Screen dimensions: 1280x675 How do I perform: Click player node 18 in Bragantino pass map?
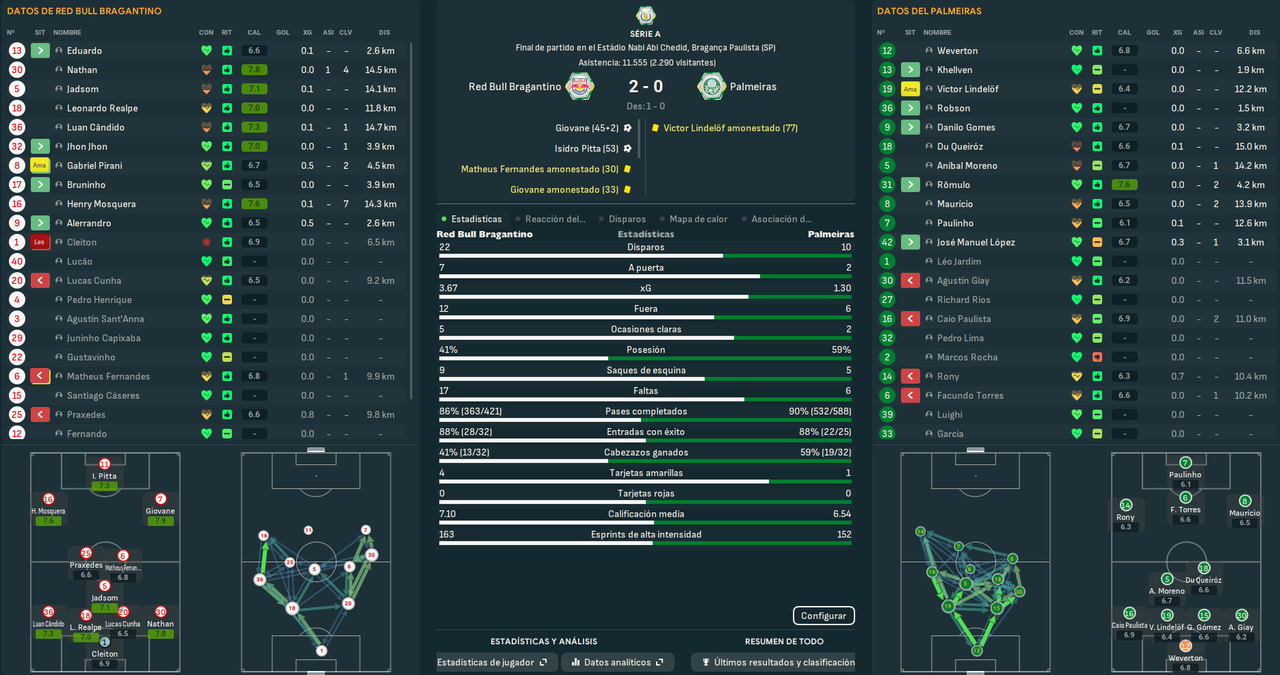point(292,607)
